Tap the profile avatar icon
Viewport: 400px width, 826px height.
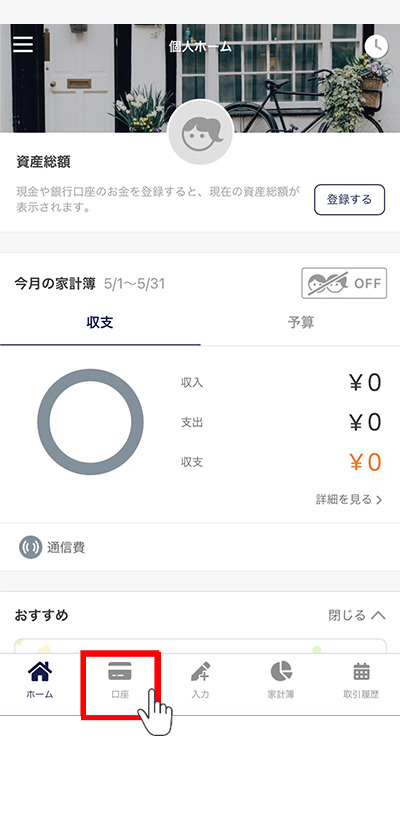click(x=200, y=132)
